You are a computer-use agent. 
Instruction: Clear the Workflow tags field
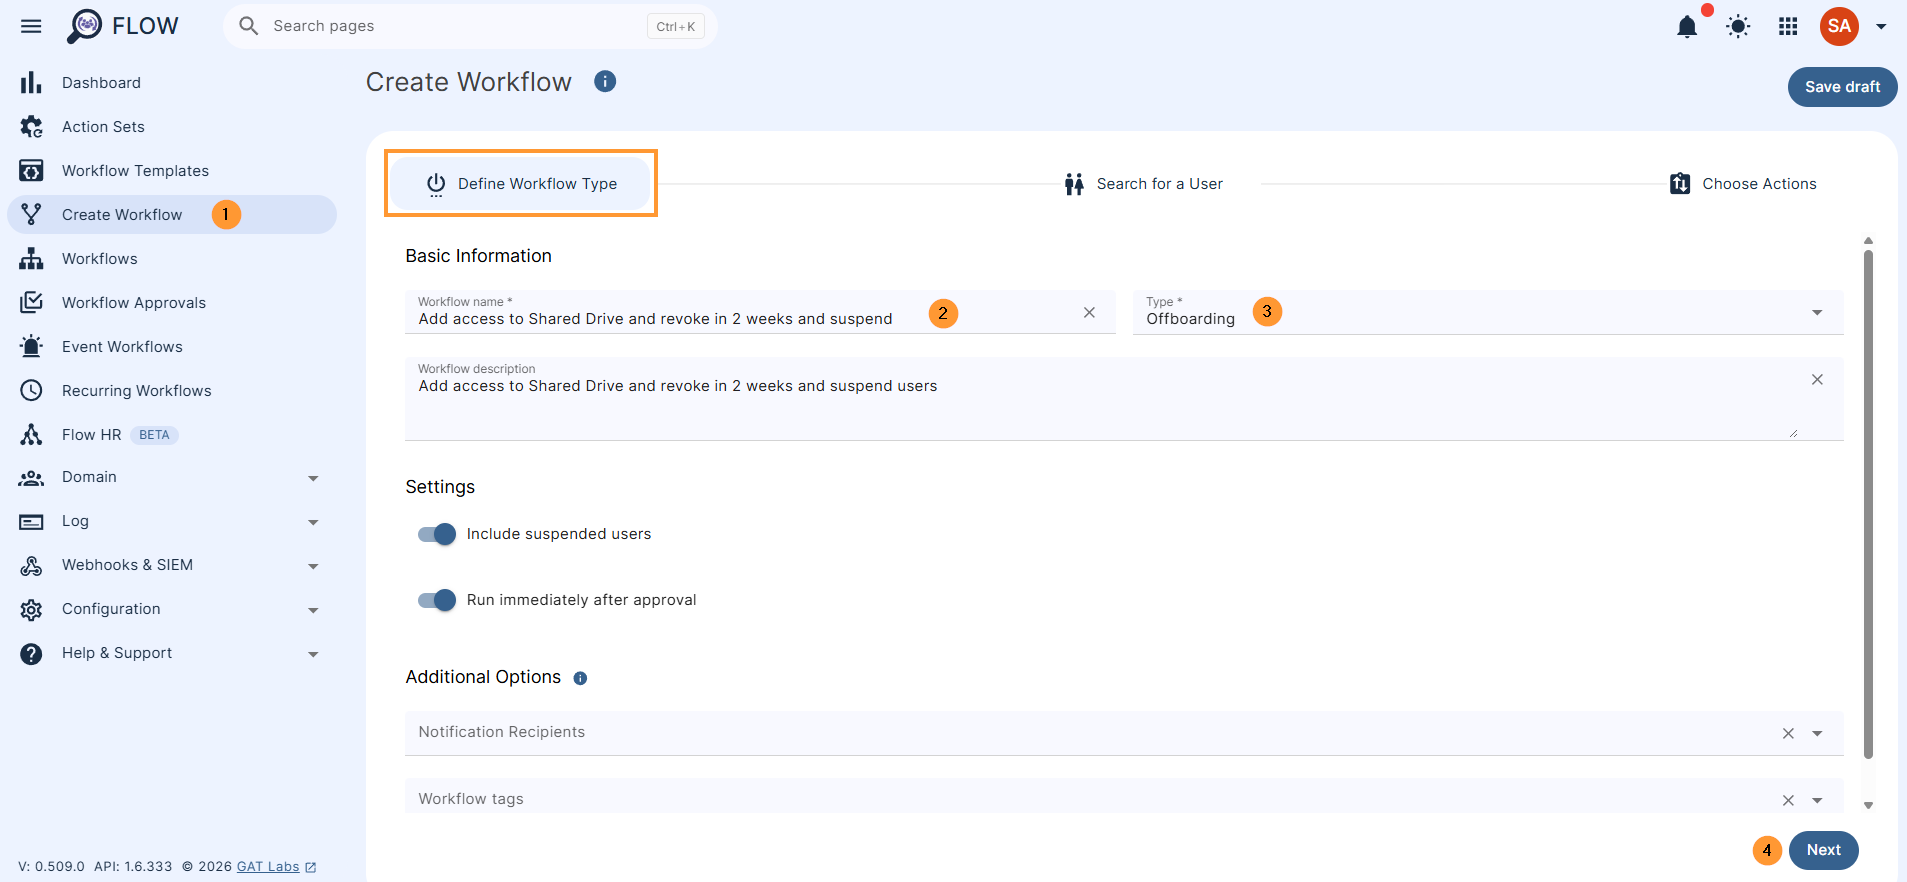[1788, 801]
